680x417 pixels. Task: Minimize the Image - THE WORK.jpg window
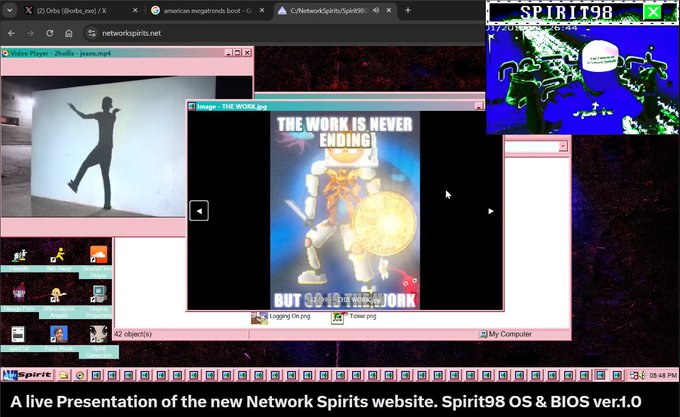pos(479,106)
